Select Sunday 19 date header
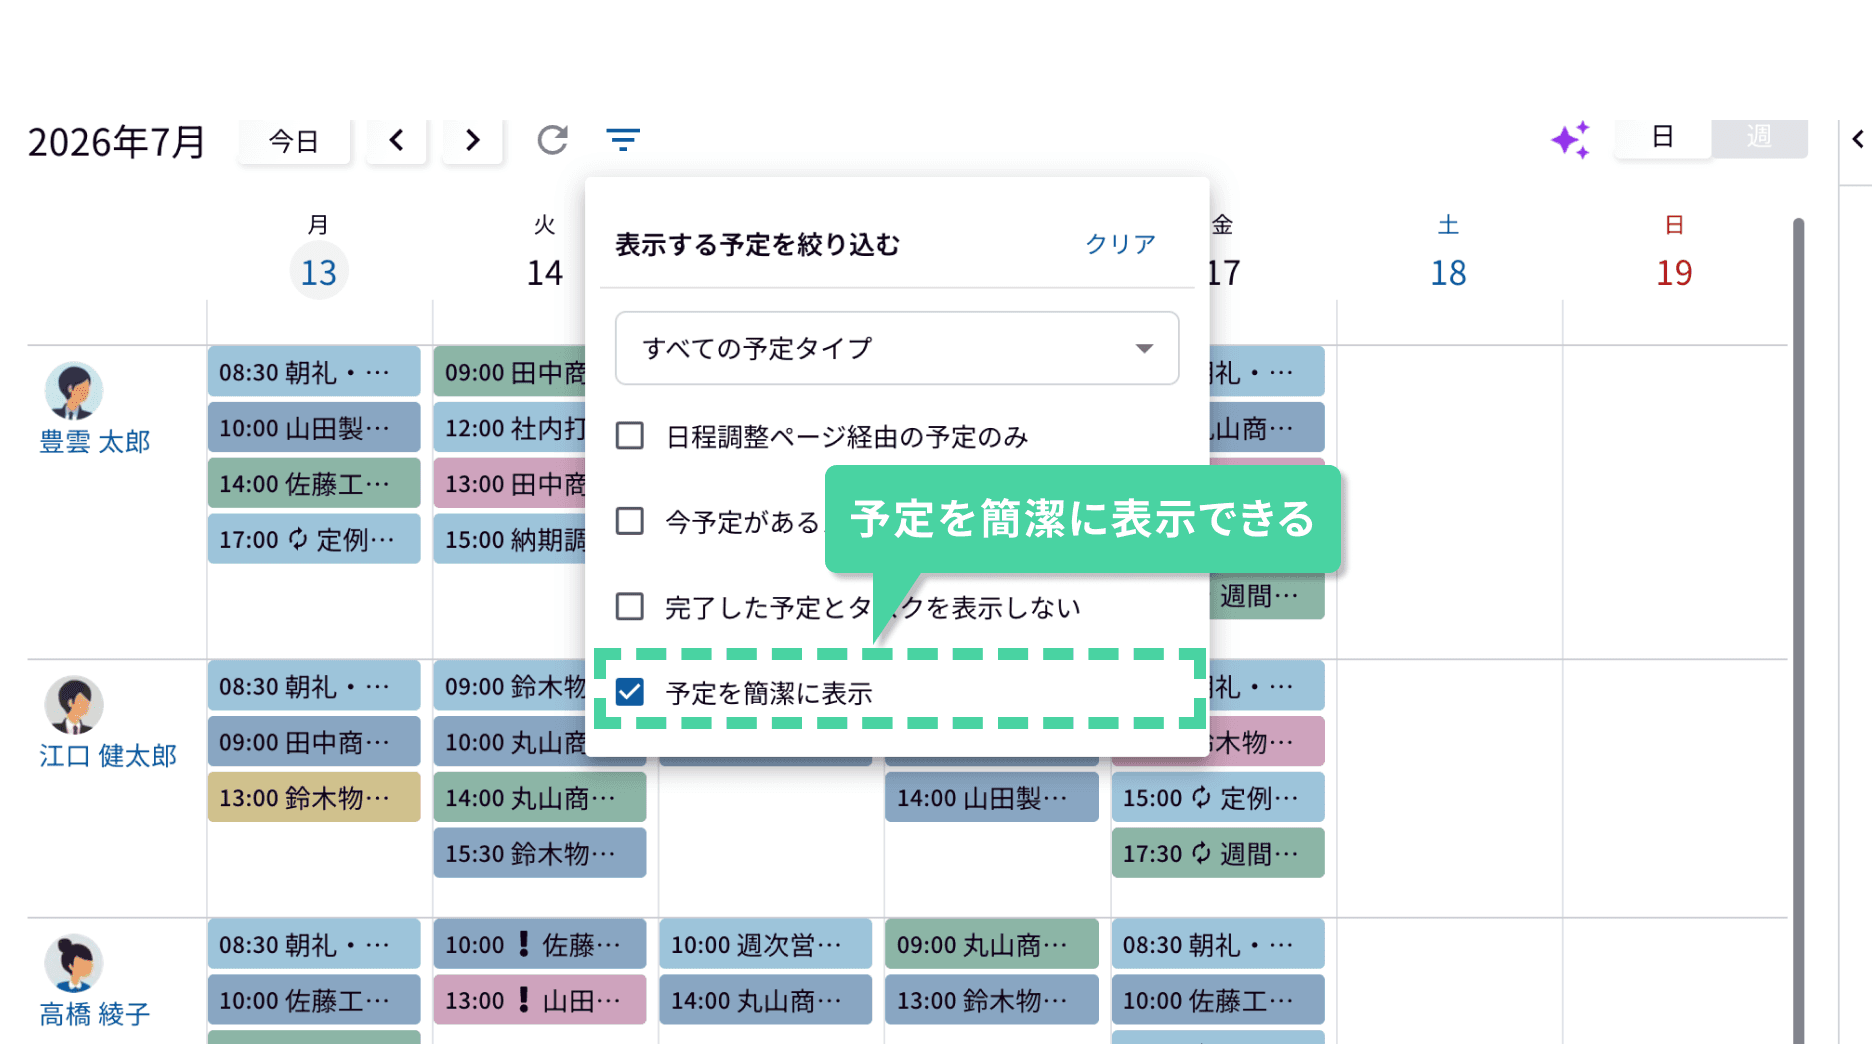 pos(1674,271)
